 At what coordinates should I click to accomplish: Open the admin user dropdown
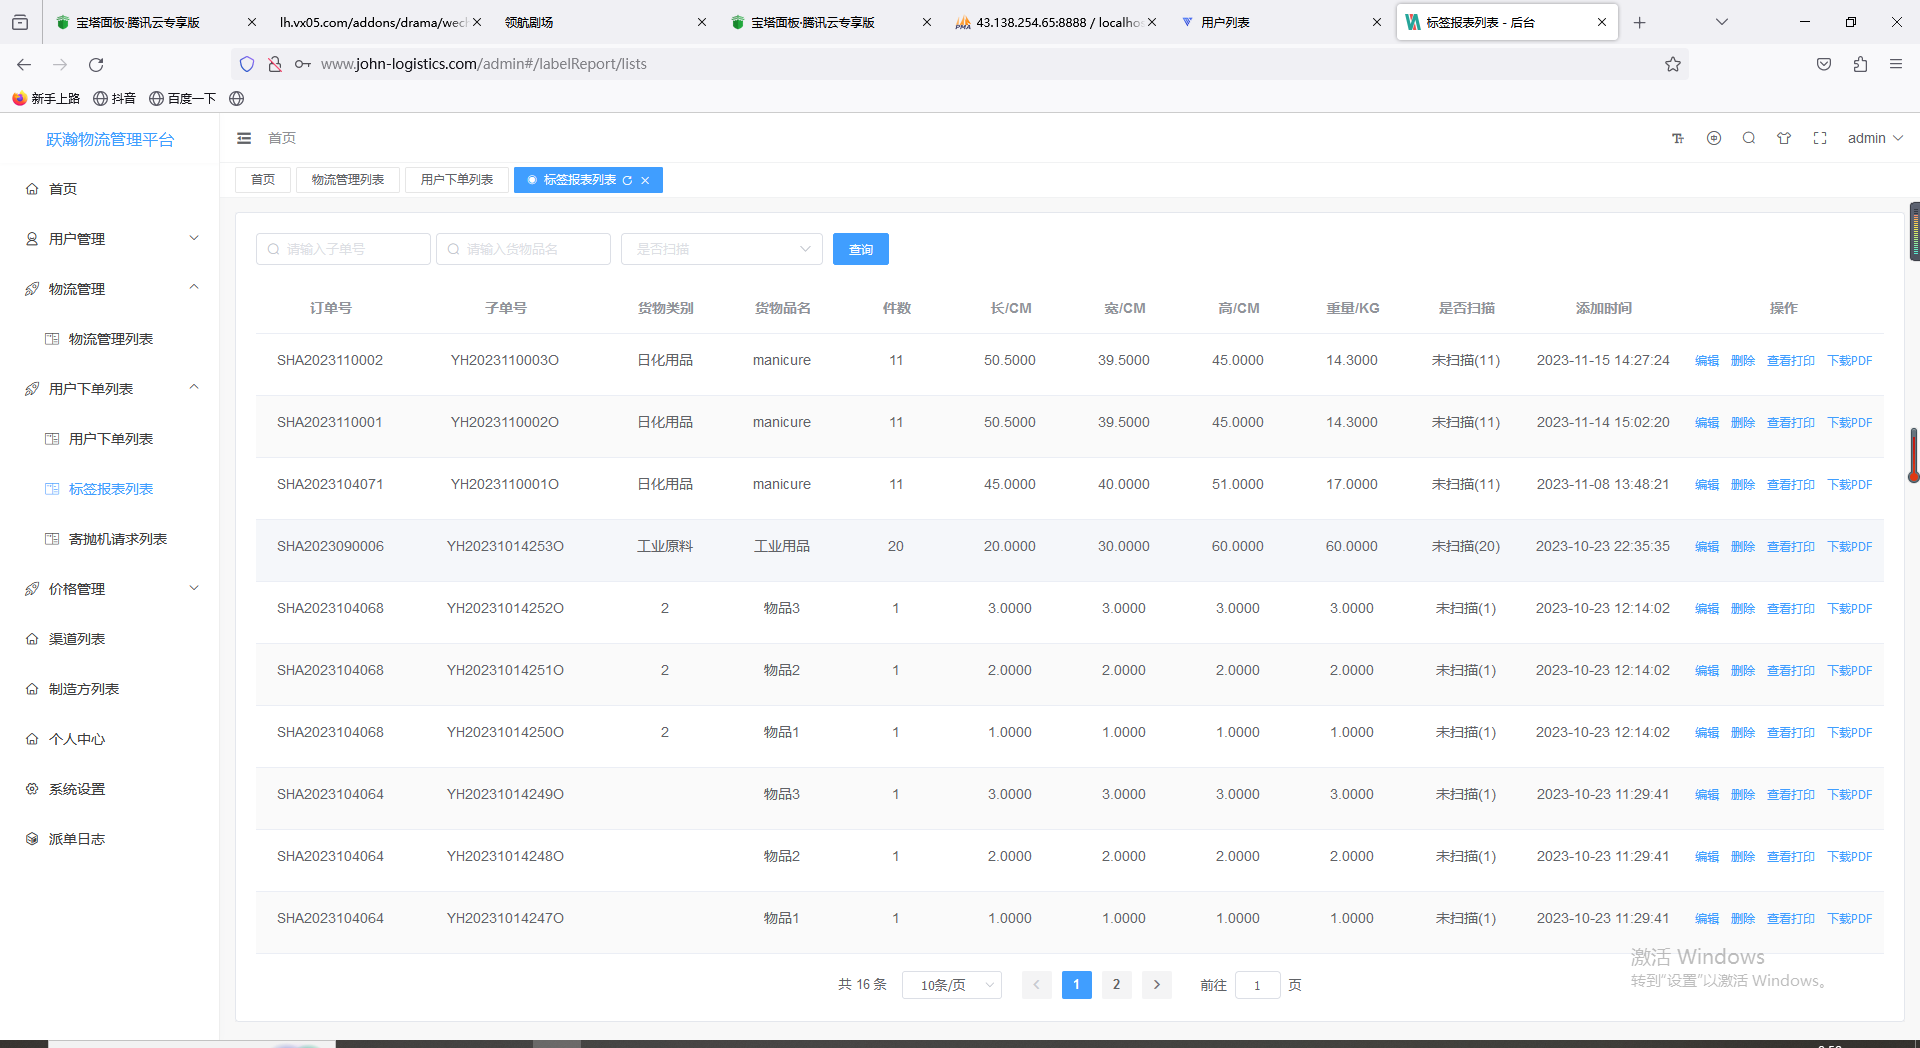(1875, 138)
